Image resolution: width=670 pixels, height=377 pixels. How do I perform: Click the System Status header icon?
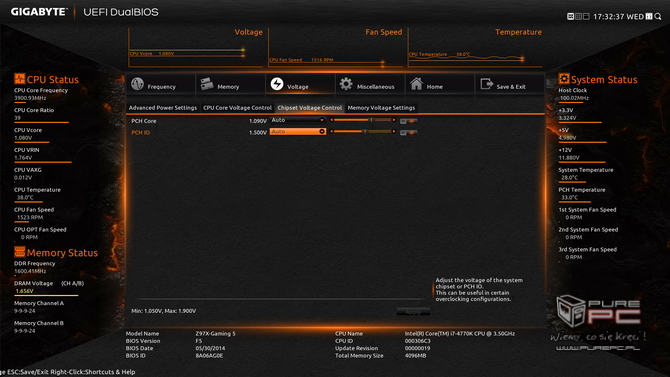(564, 79)
